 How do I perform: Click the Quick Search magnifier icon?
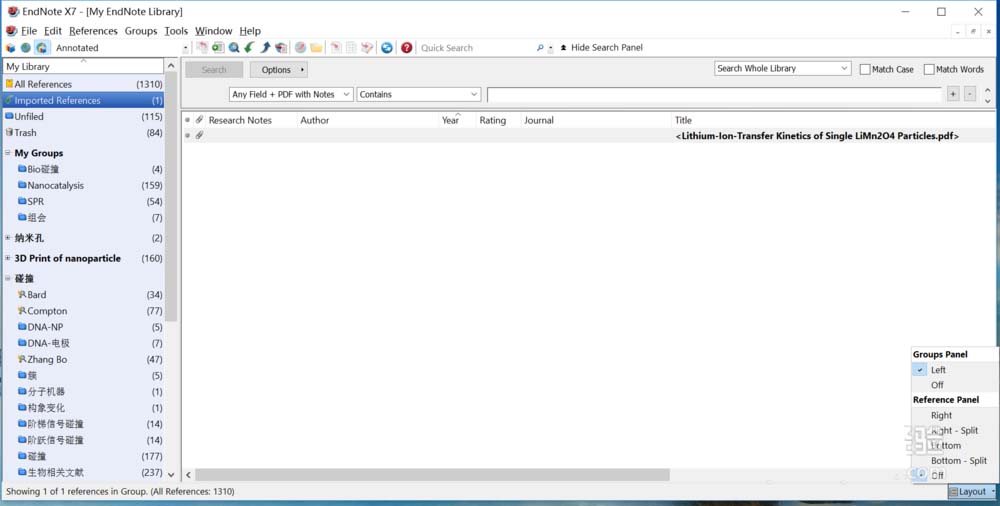point(540,48)
